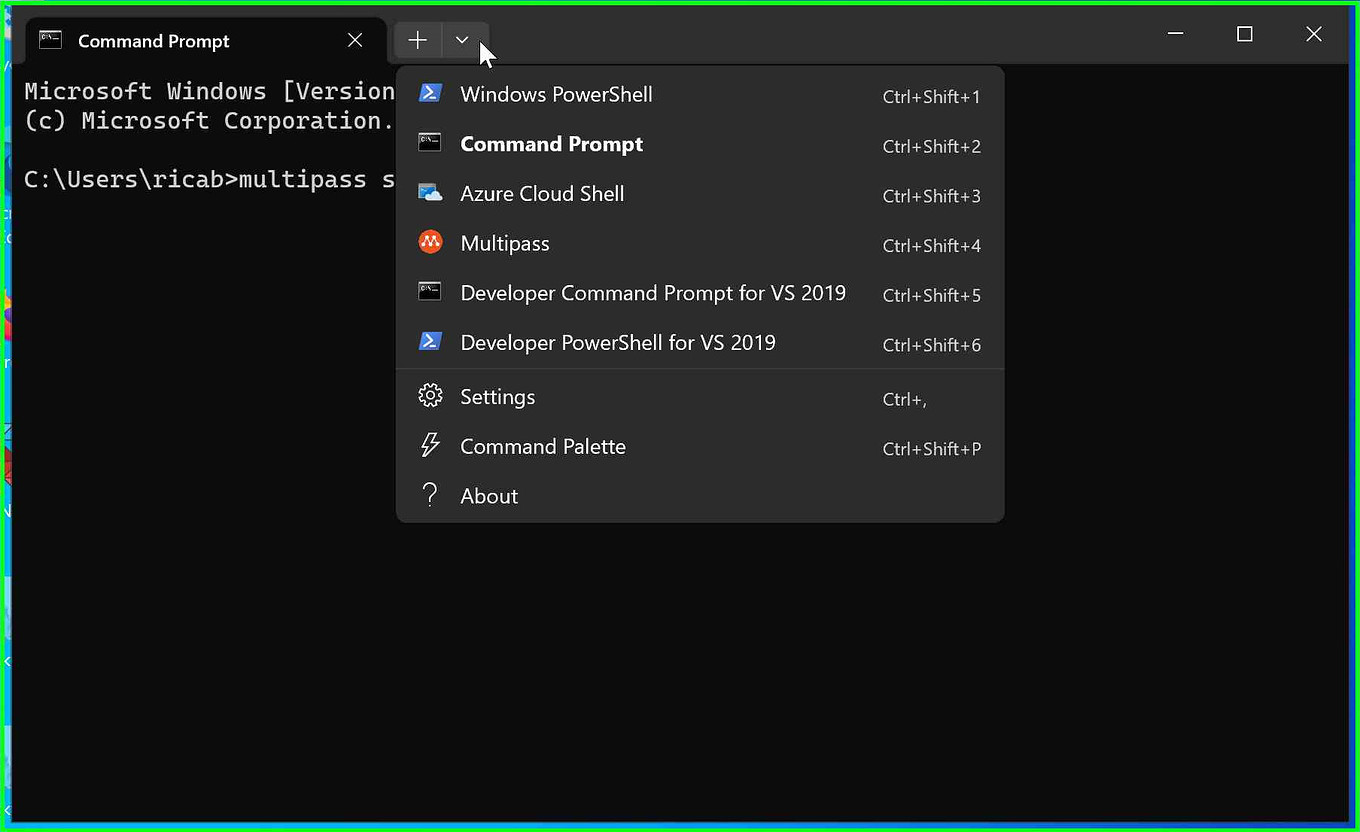
Task: Close the Command Prompt tab
Action: coord(355,40)
